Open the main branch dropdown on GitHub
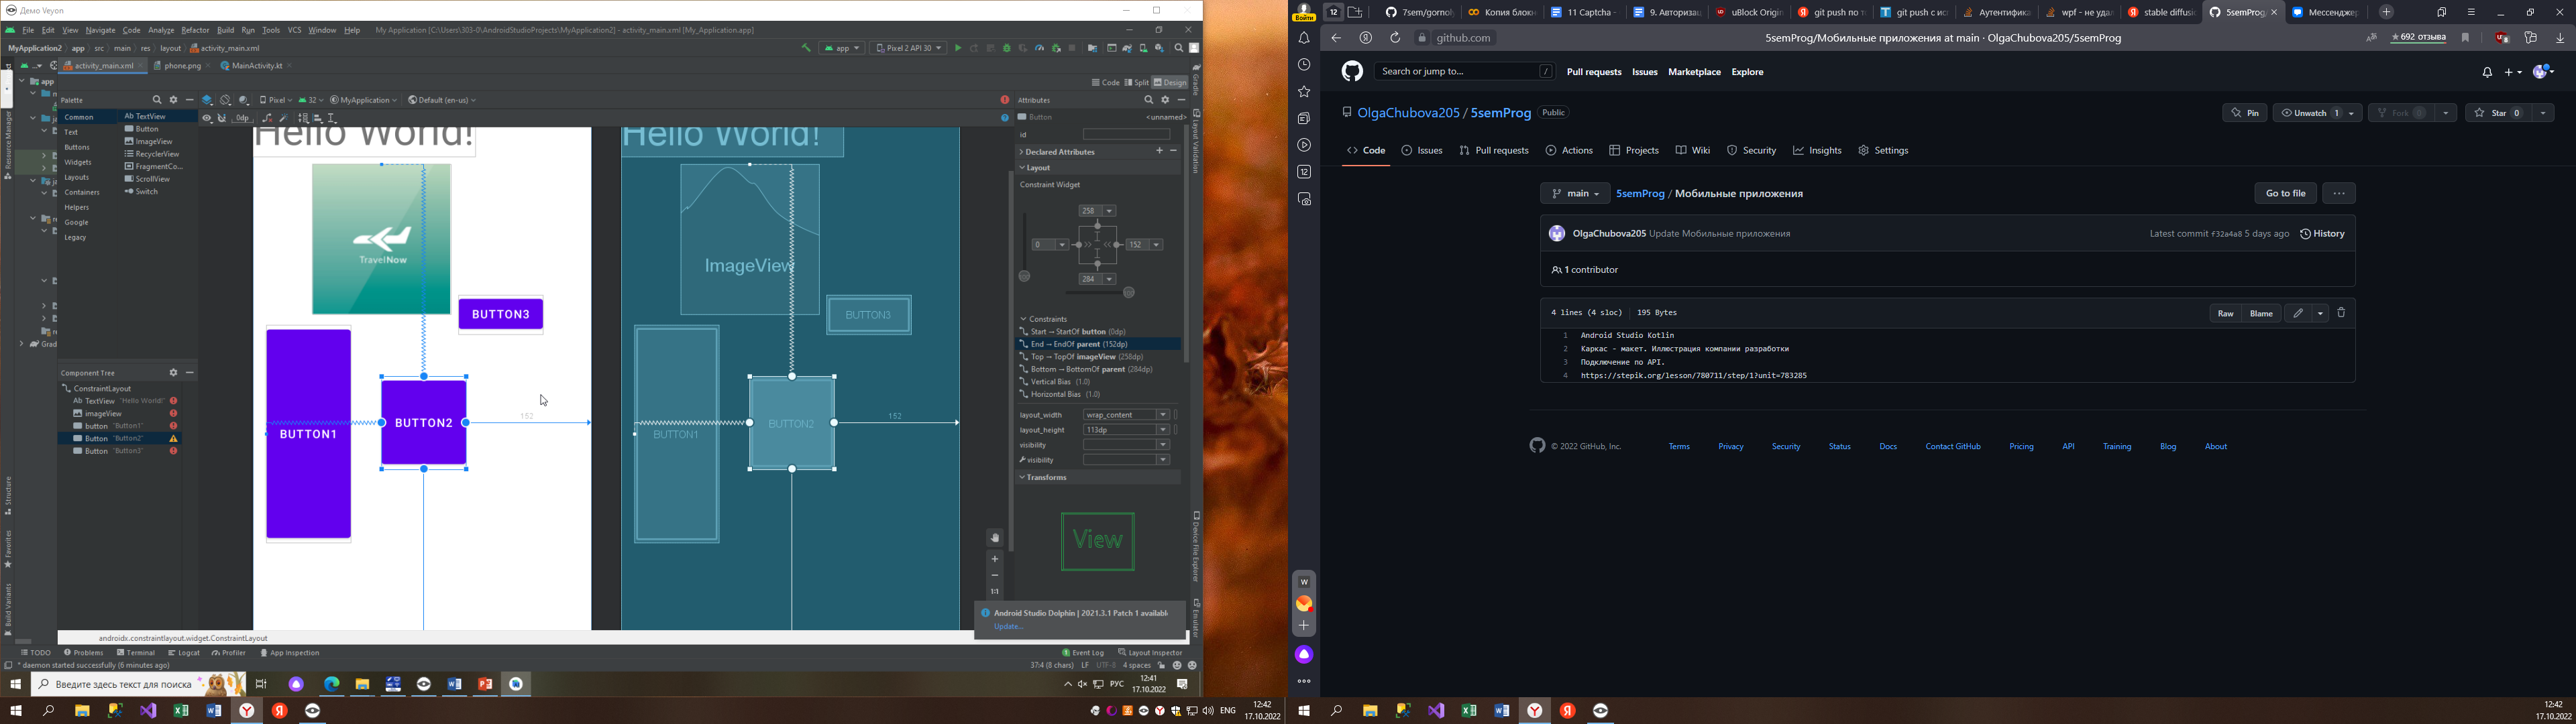The image size is (2576, 724). pyautogui.click(x=1575, y=194)
